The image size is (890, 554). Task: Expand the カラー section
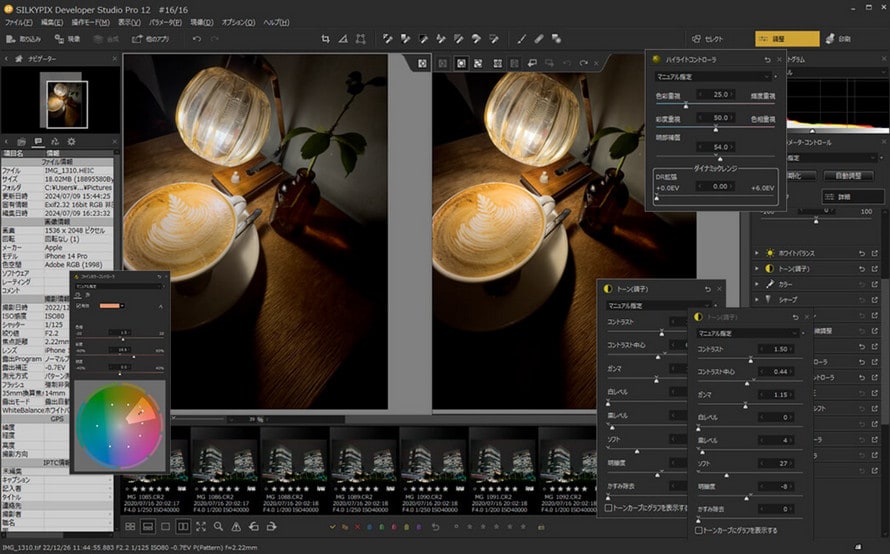click(757, 284)
